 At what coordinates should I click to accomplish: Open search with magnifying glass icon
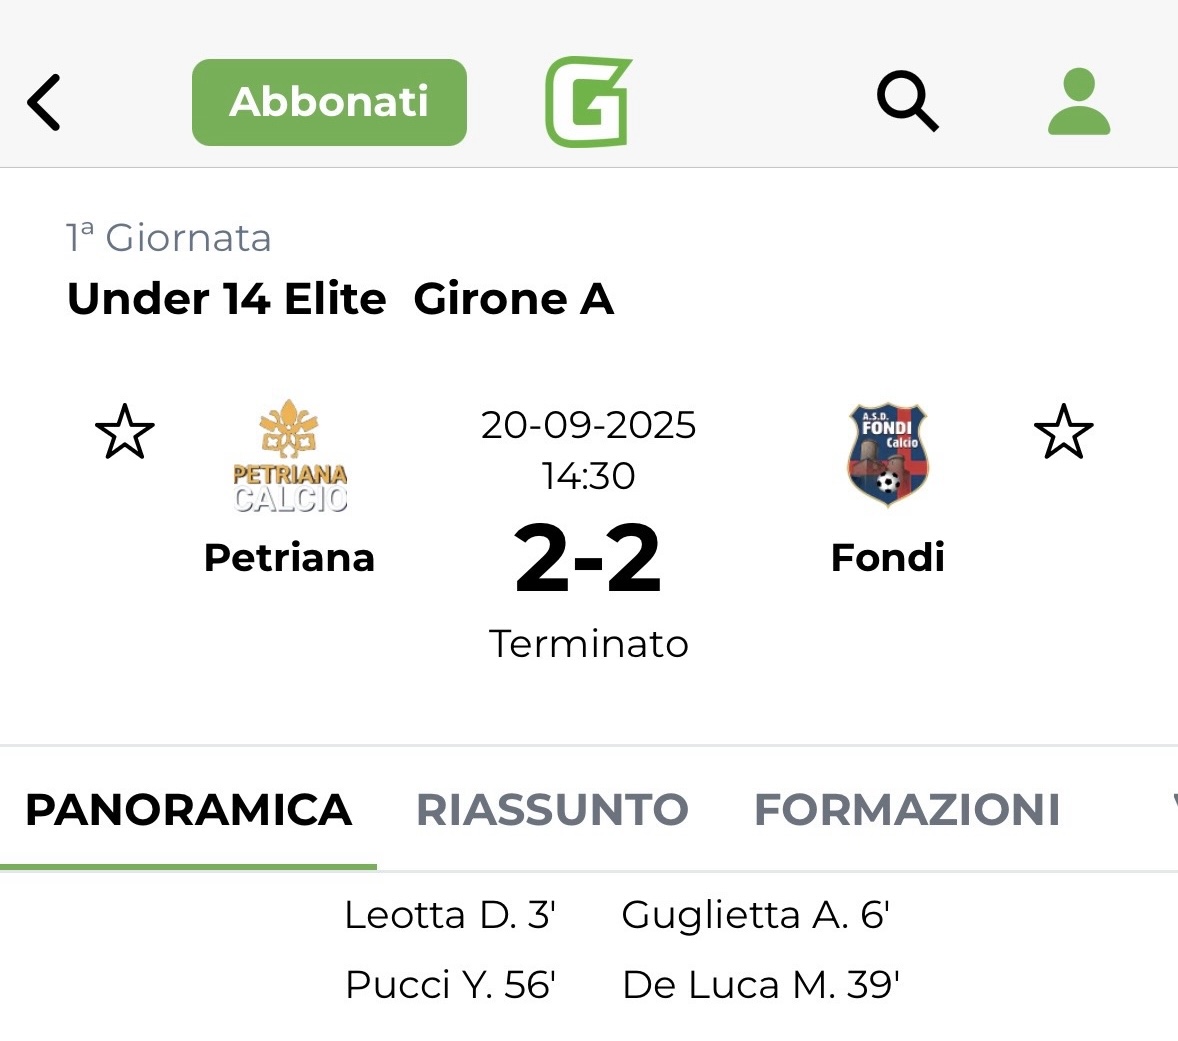[x=907, y=101]
